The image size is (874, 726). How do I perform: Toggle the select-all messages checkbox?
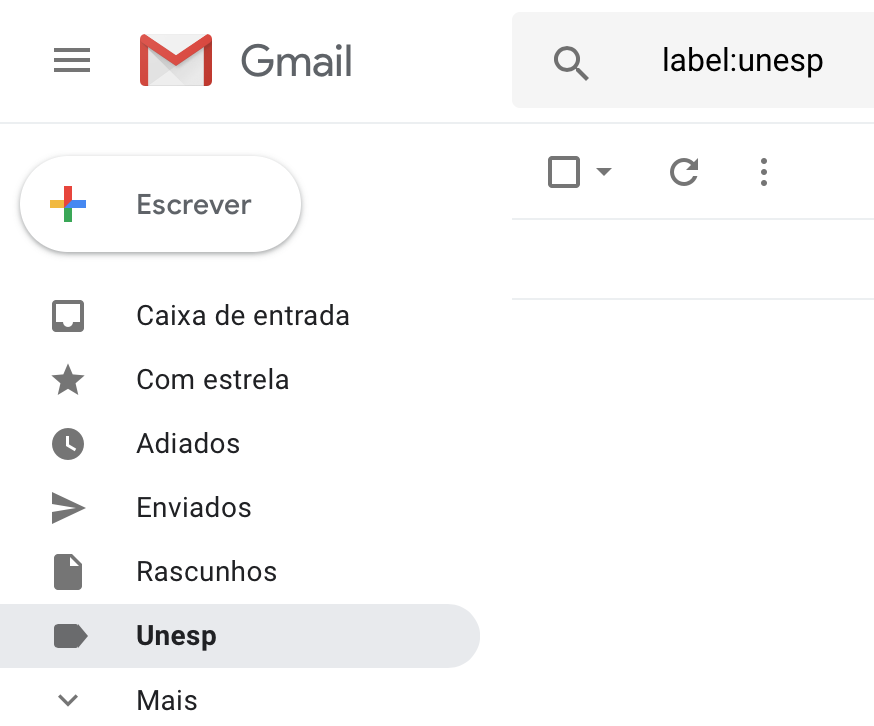(565, 172)
